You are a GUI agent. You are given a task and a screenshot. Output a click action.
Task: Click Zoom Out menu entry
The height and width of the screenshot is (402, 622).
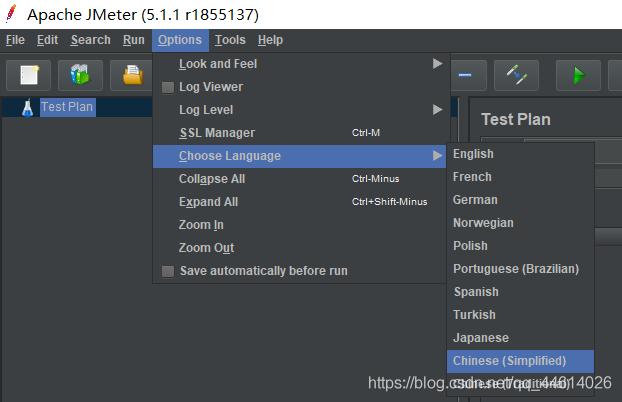tap(299, 248)
